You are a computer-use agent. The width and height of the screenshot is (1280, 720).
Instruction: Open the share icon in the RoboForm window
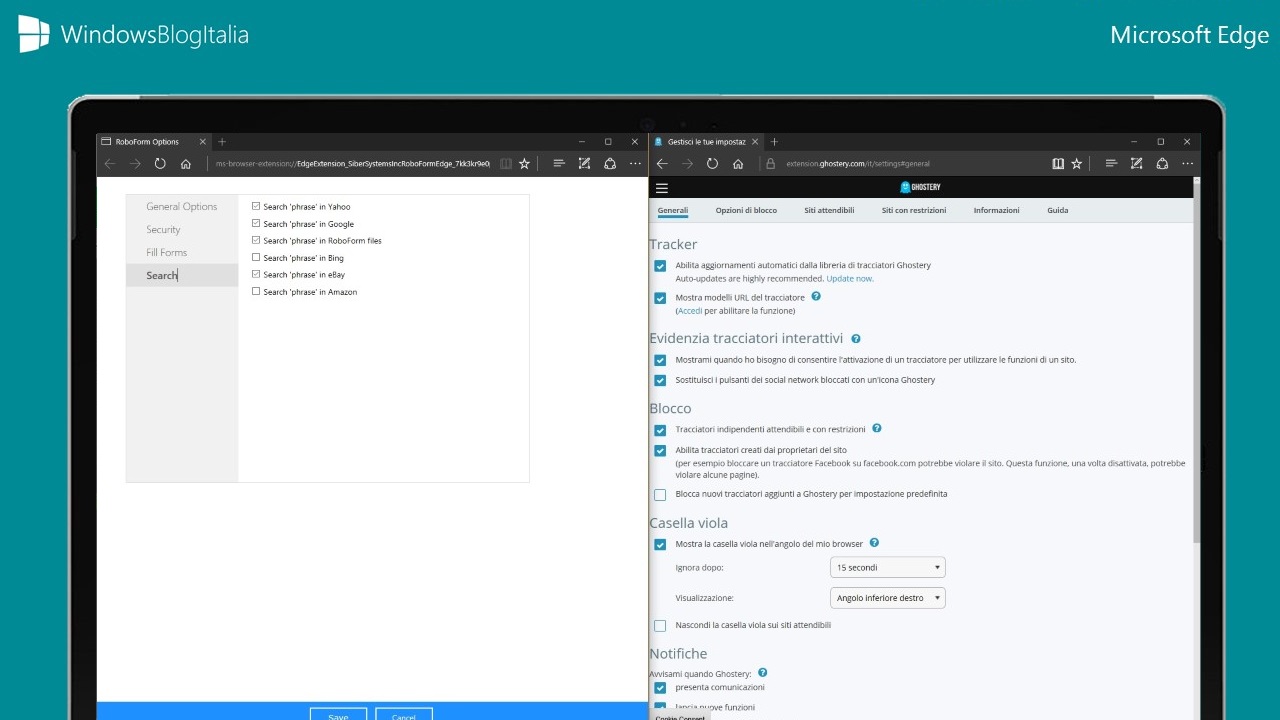coord(610,164)
